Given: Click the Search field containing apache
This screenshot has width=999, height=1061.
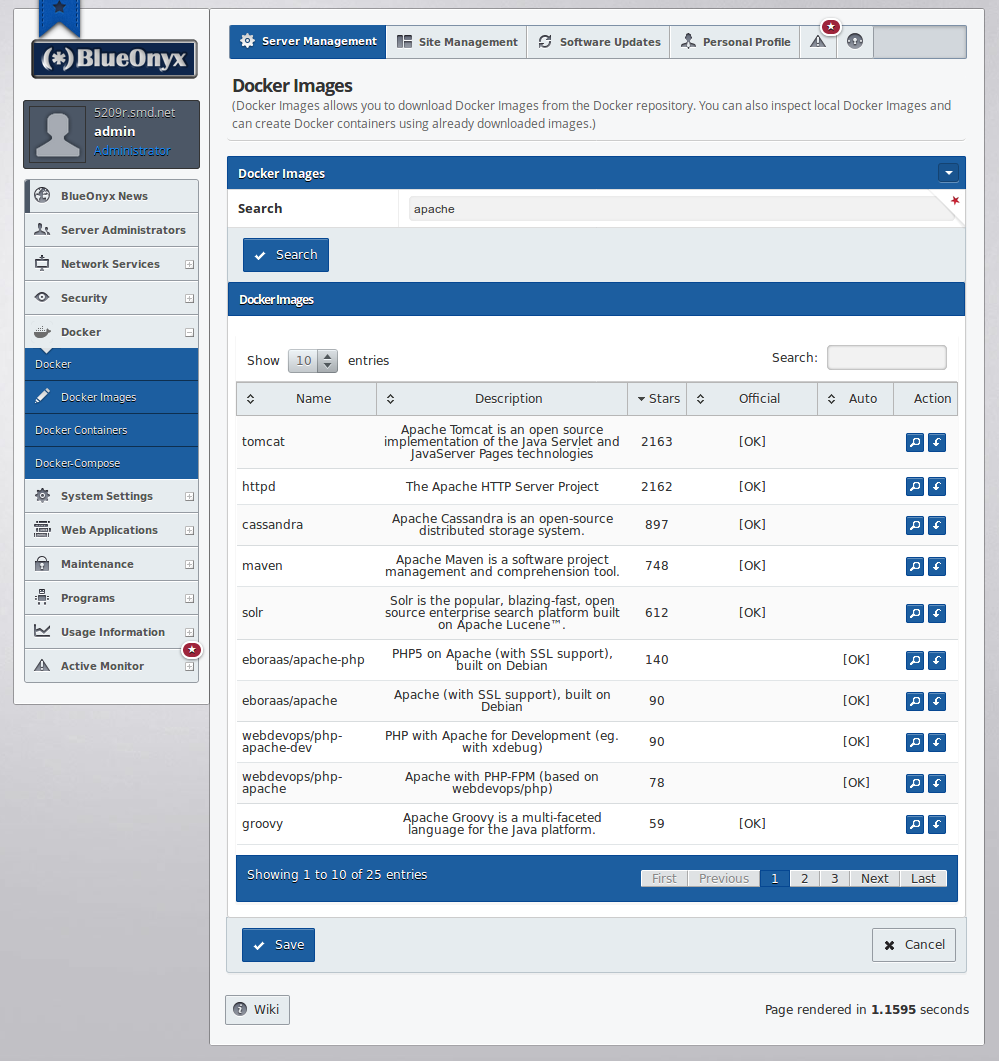Looking at the screenshot, I should (x=681, y=209).
